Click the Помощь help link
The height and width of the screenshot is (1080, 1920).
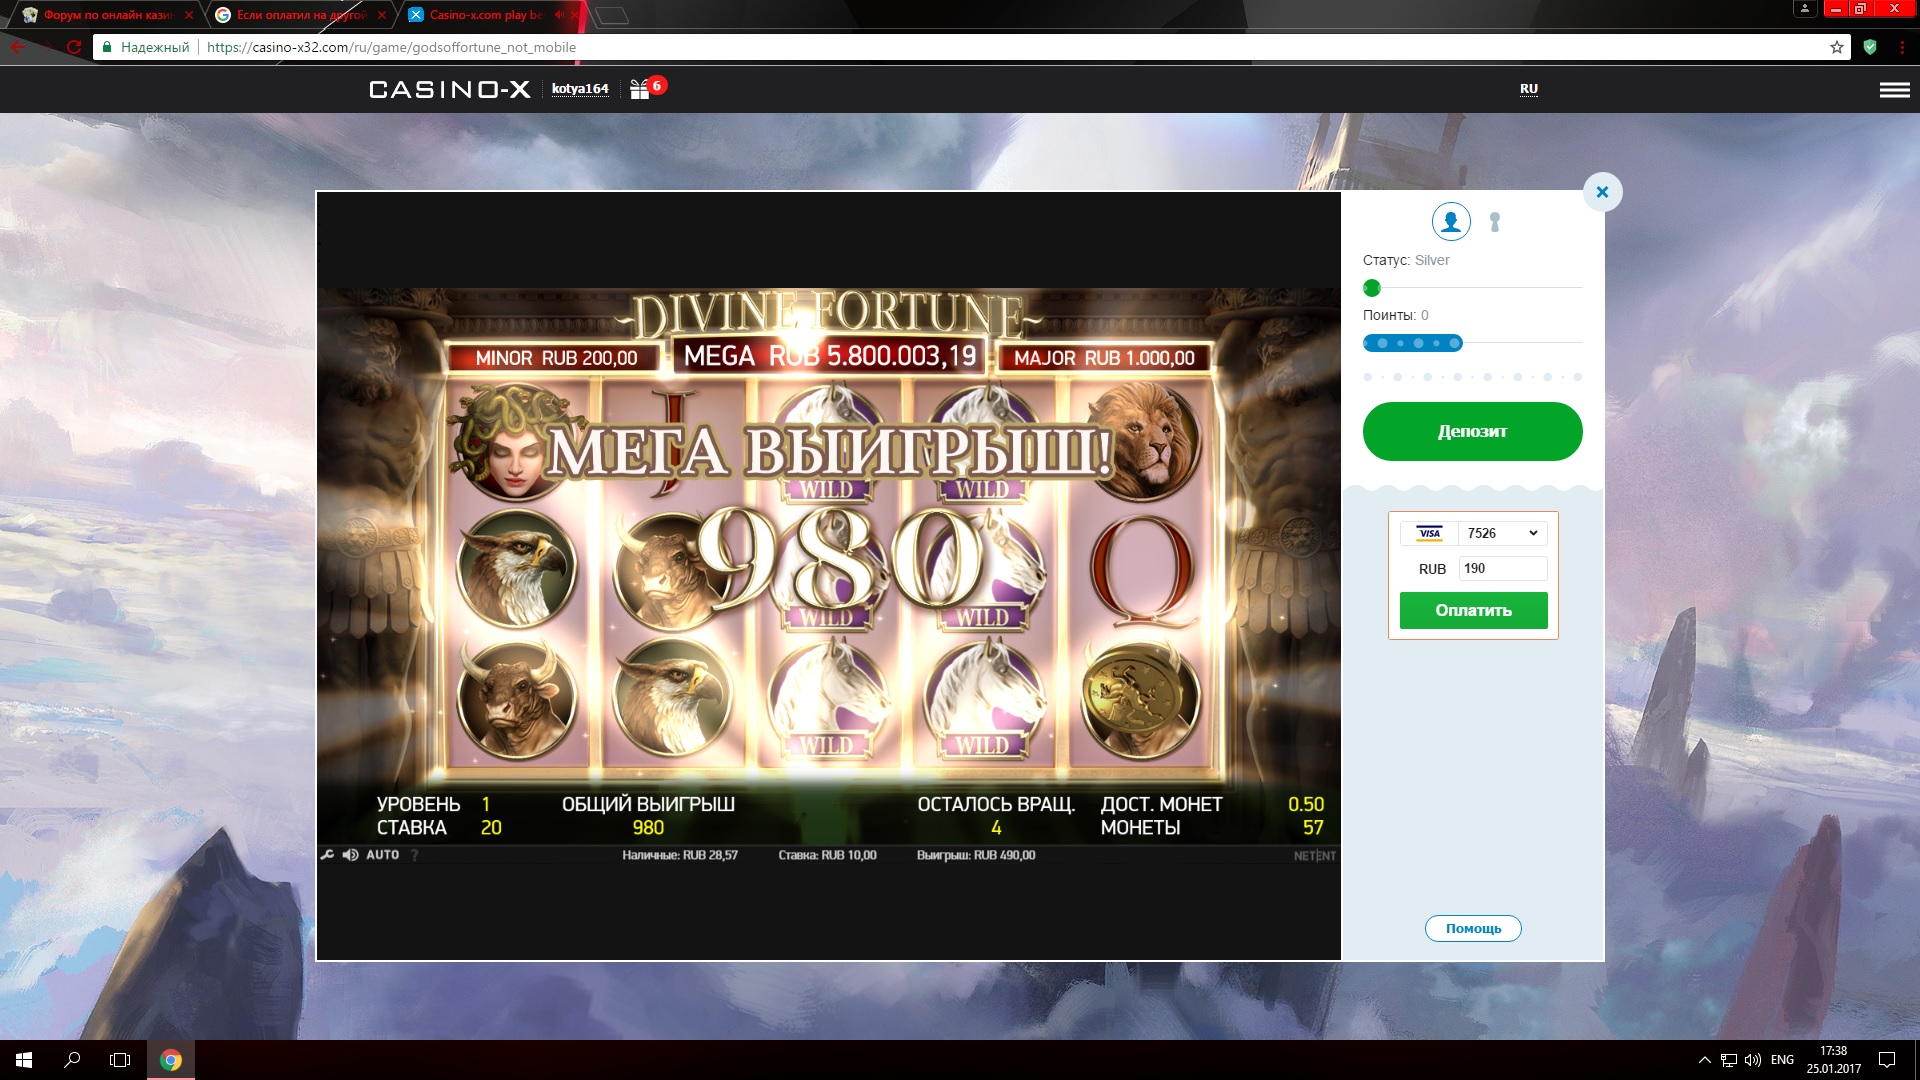coord(1473,928)
